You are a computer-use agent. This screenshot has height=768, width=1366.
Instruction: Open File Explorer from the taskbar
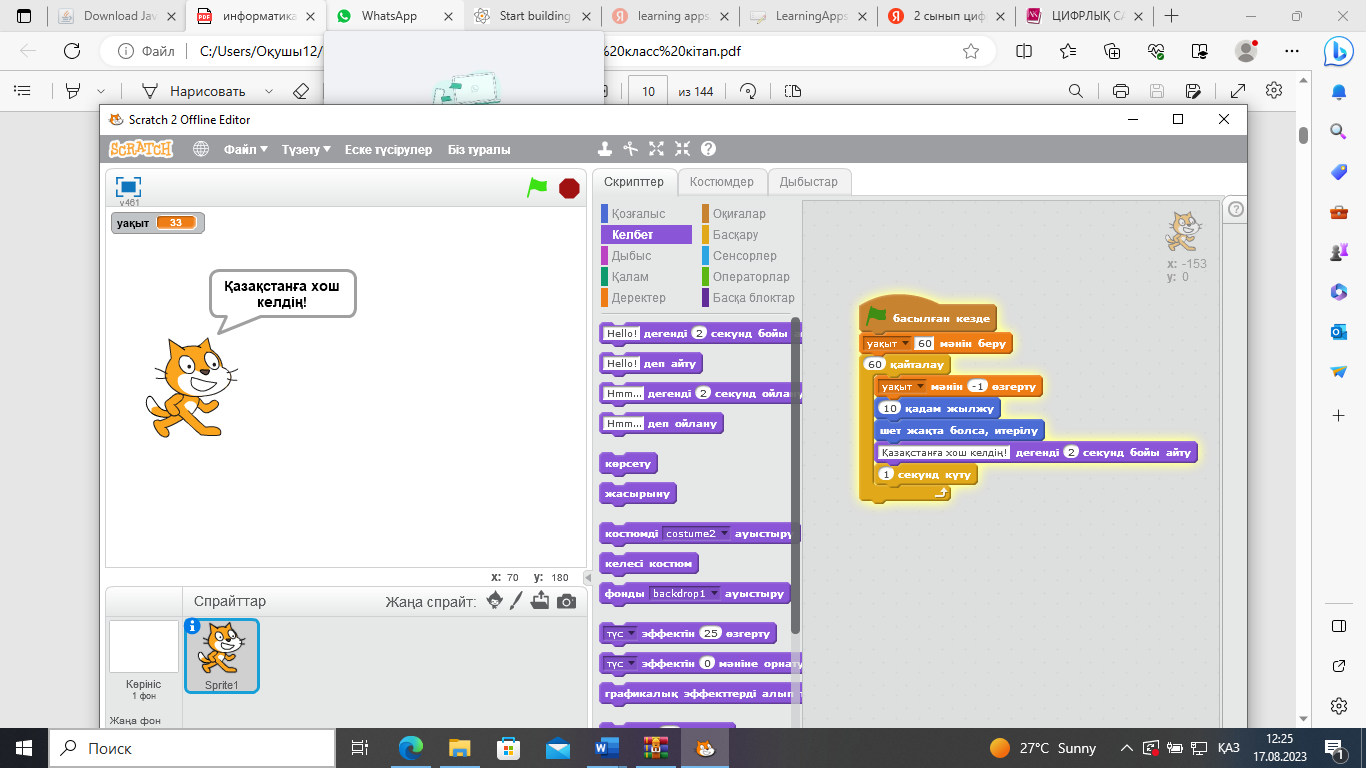click(x=460, y=748)
